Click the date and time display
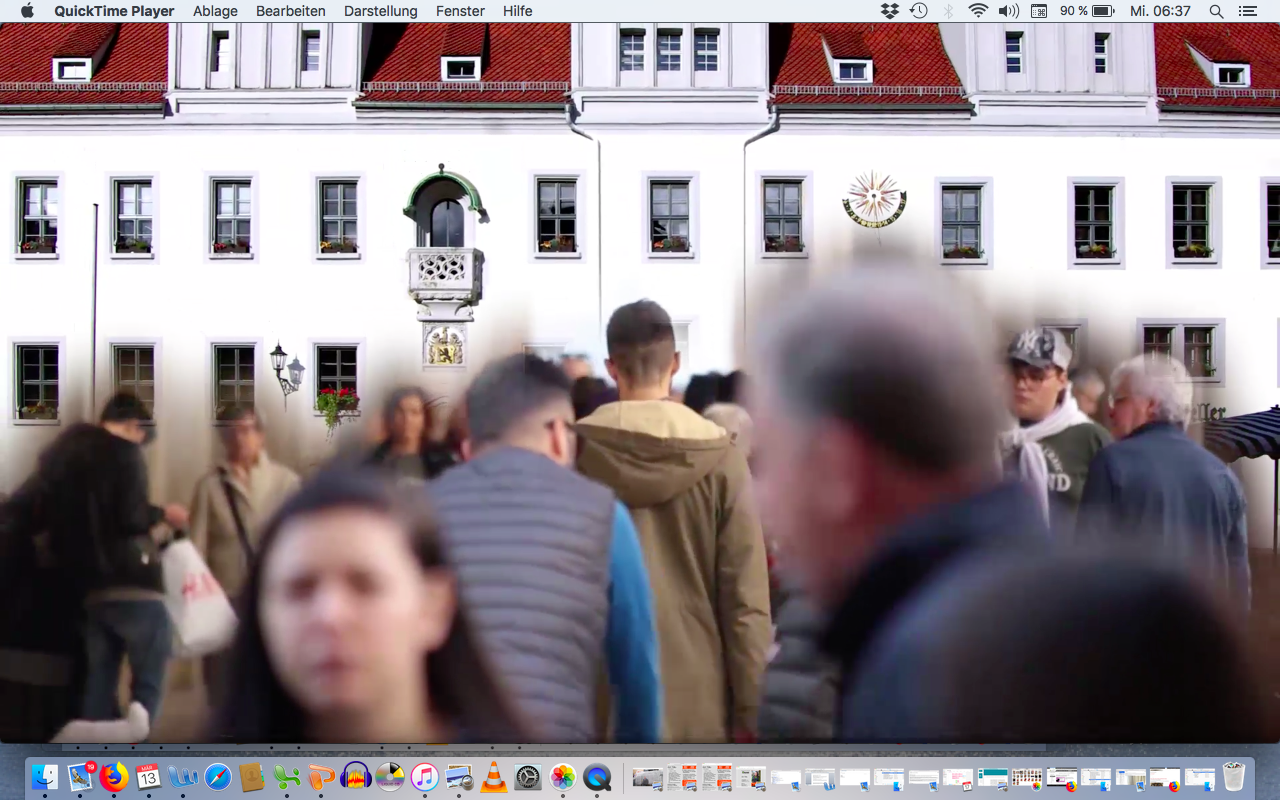The width and height of the screenshot is (1280, 800). coord(1160,11)
